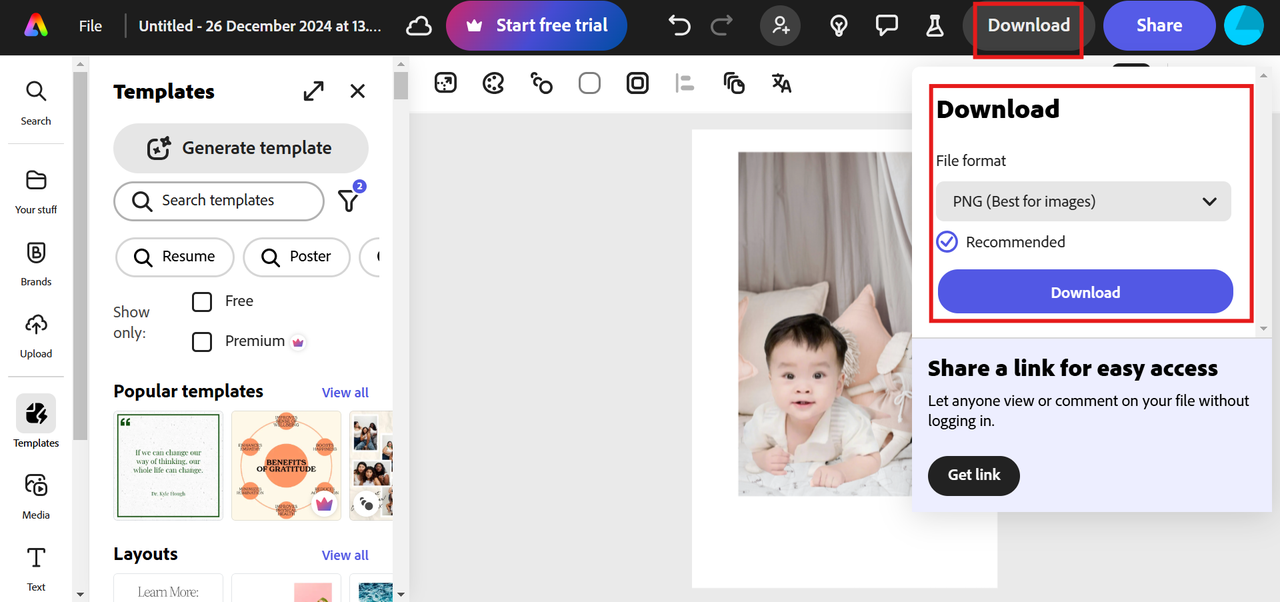The width and height of the screenshot is (1280, 602).
Task: View all Popular templates
Action: (x=345, y=392)
